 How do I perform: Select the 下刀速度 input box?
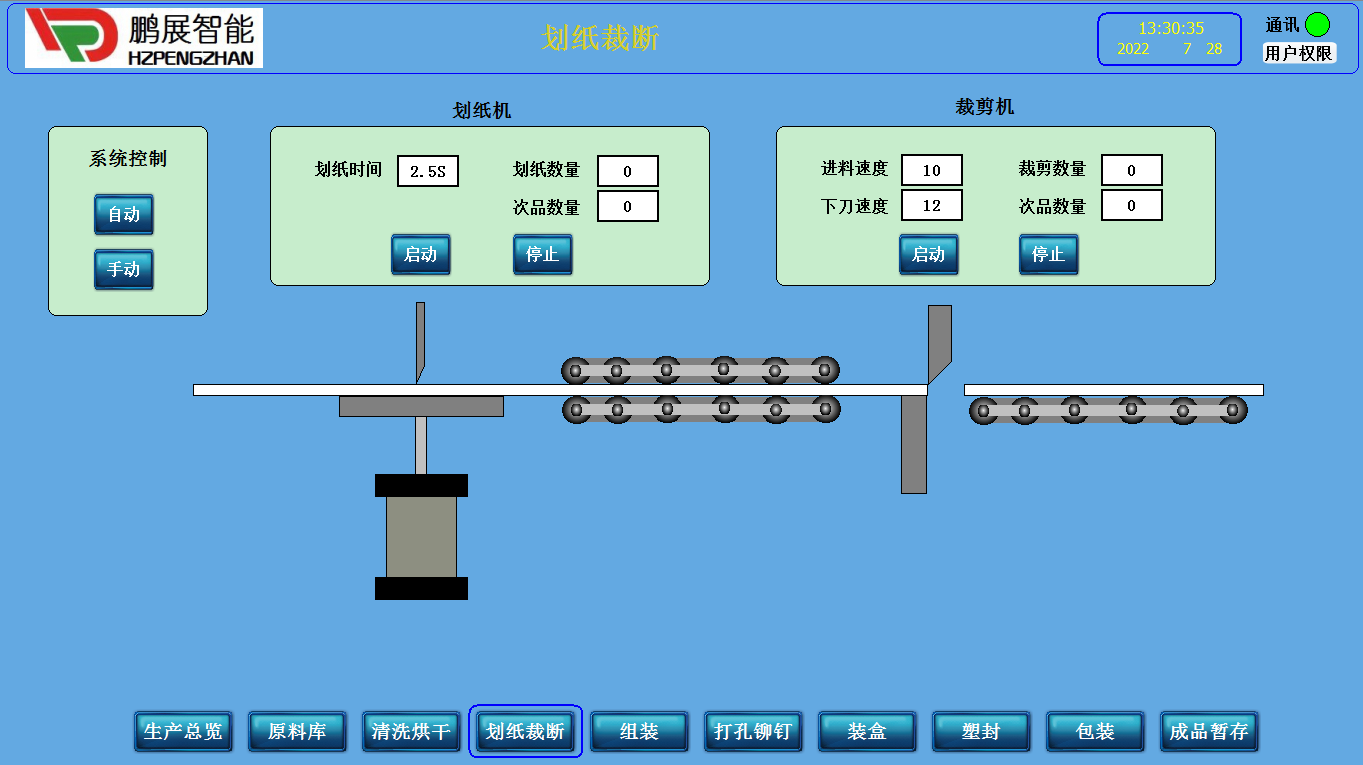[931, 206]
